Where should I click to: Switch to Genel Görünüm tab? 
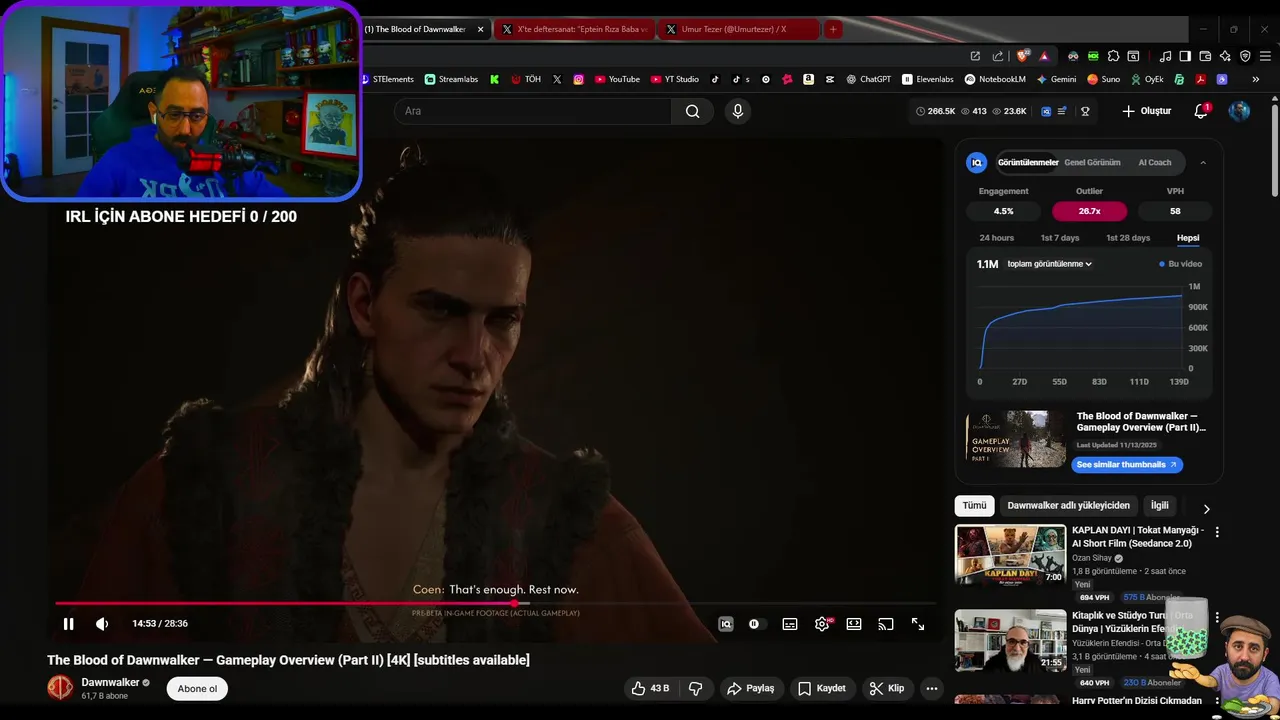[x=1092, y=162]
